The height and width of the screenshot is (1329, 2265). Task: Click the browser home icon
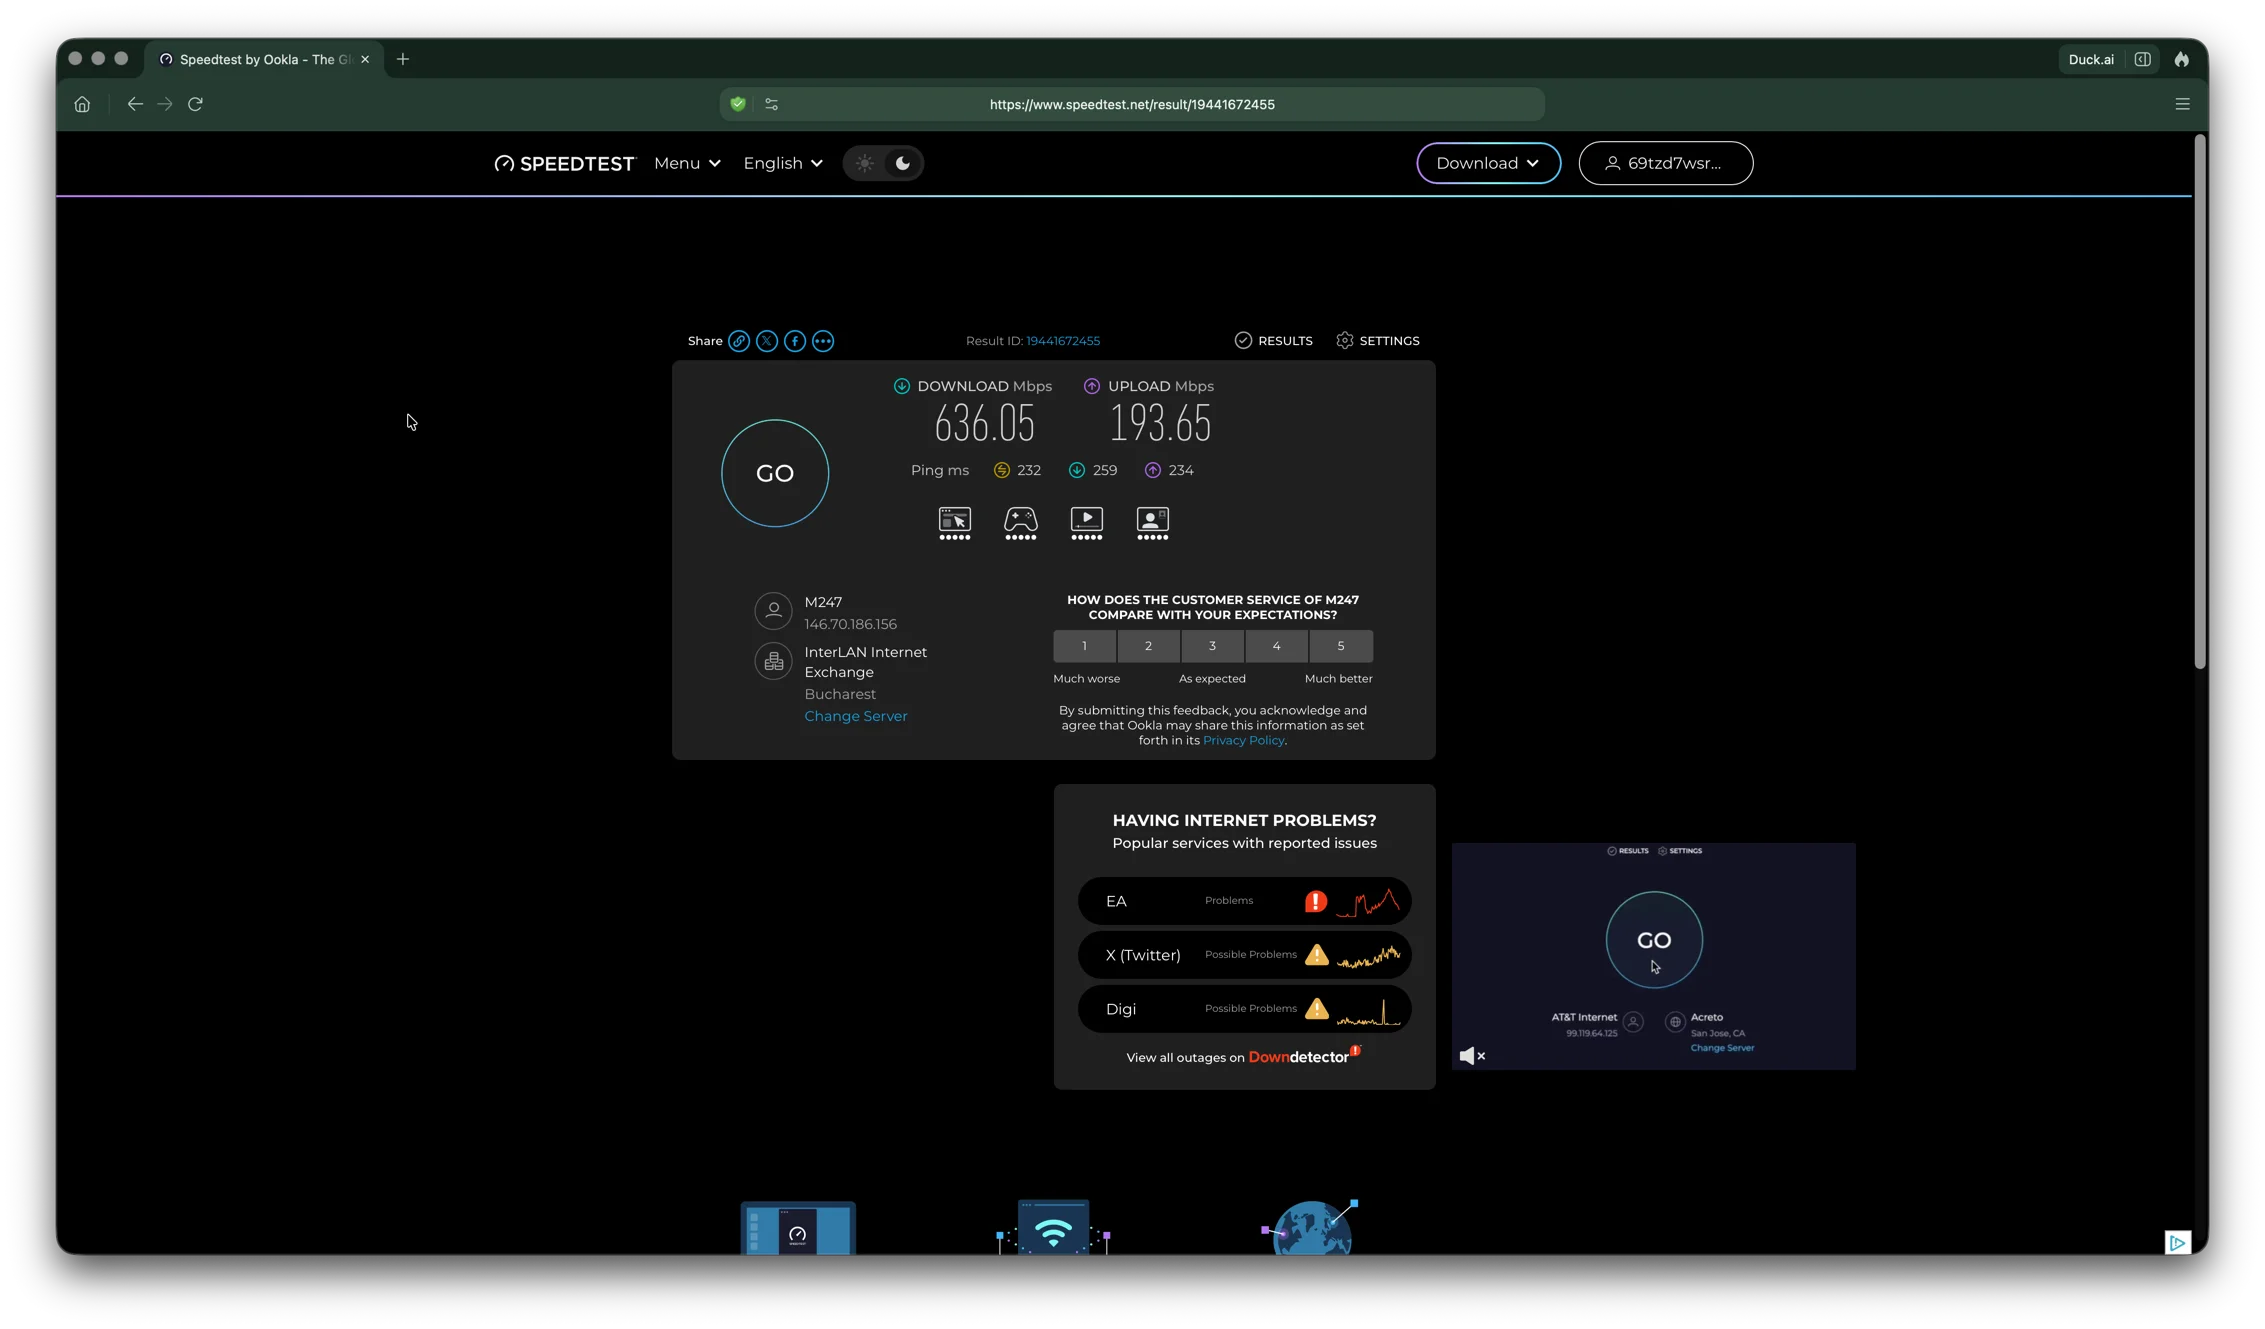82,104
